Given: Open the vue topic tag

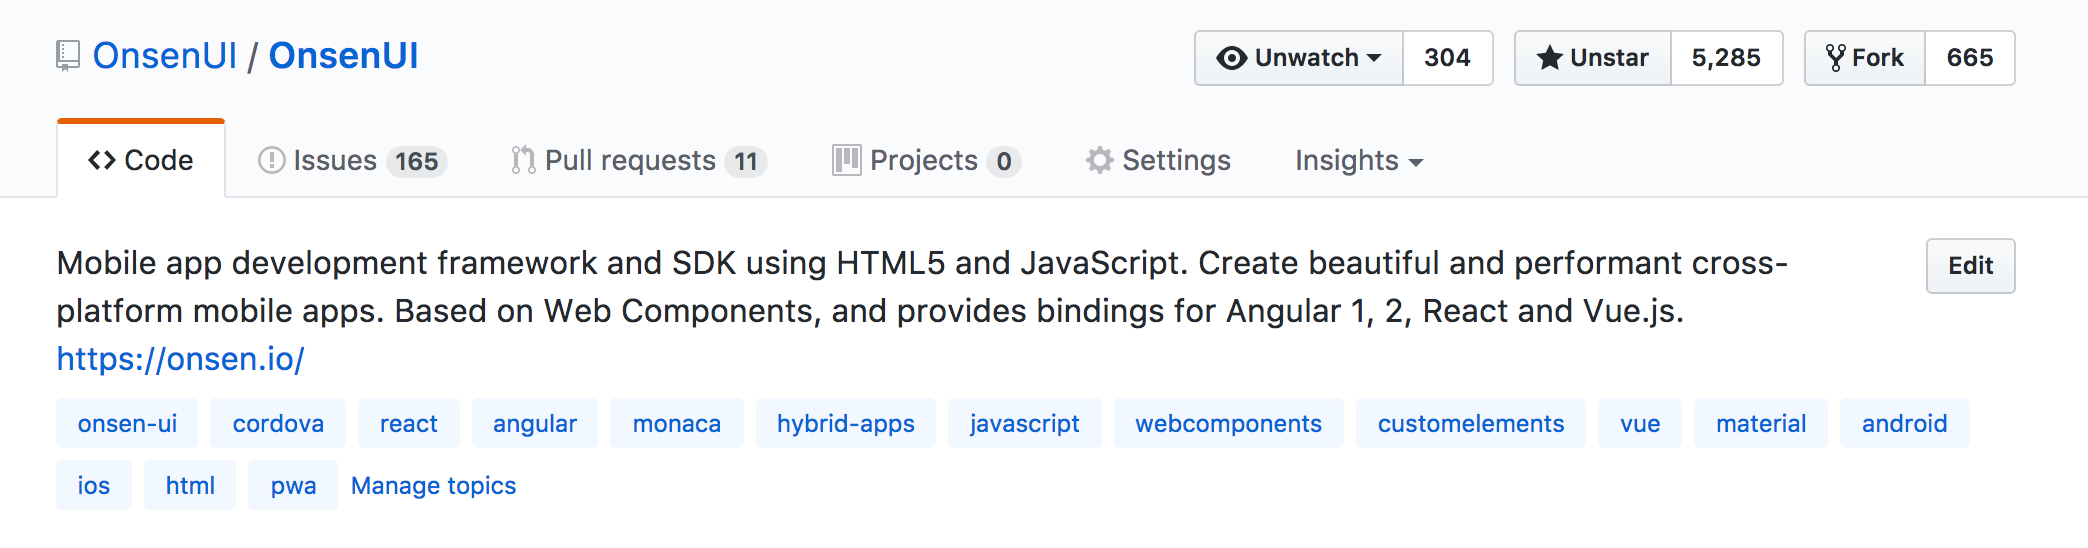Looking at the screenshot, I should tap(1640, 423).
